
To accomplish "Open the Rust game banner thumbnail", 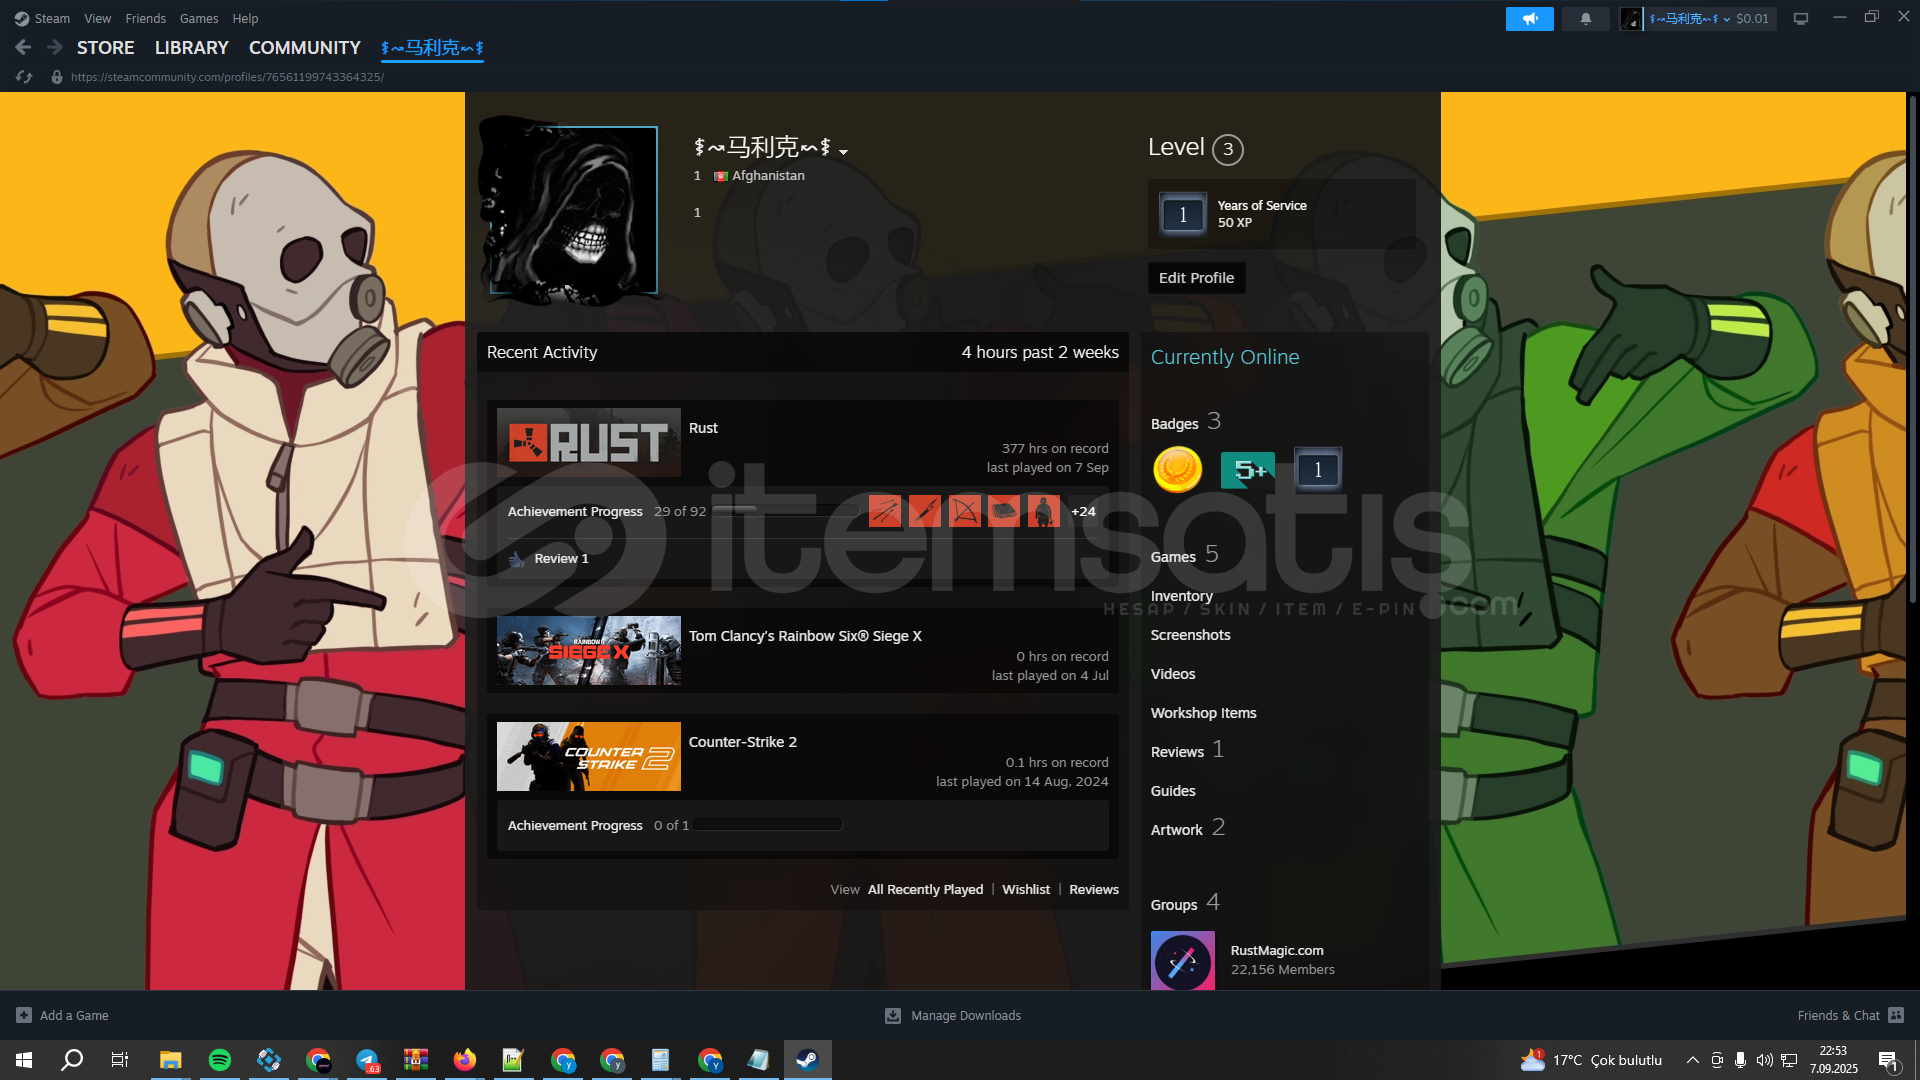I will pyautogui.click(x=588, y=442).
